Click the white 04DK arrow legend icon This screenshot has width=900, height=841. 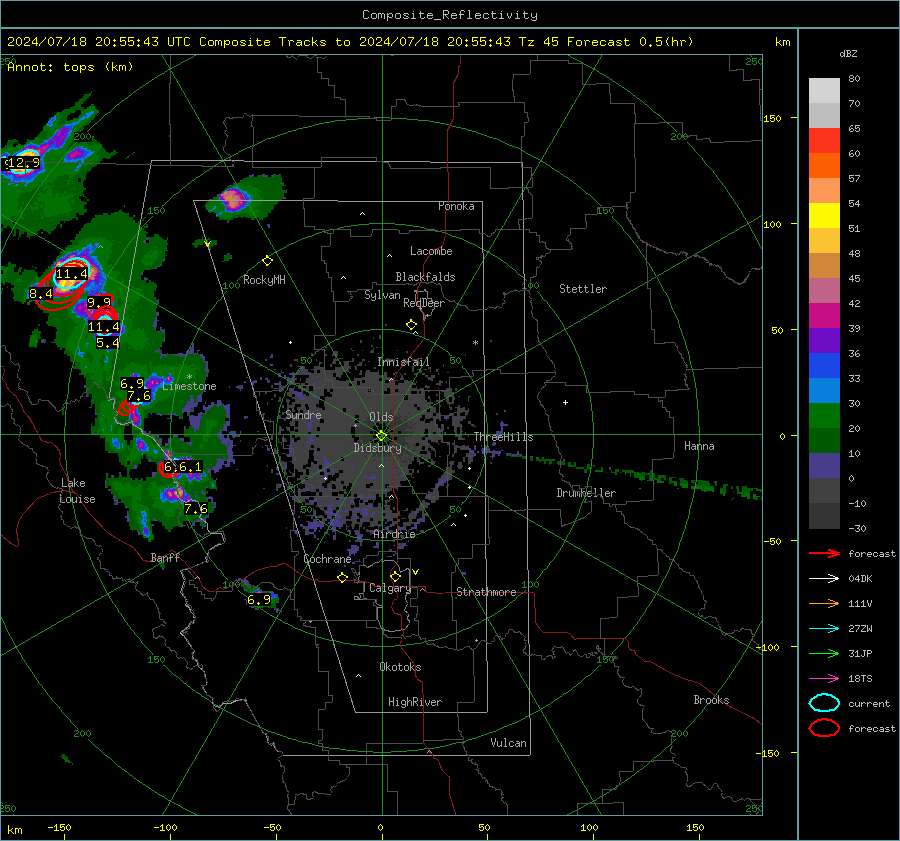click(824, 578)
